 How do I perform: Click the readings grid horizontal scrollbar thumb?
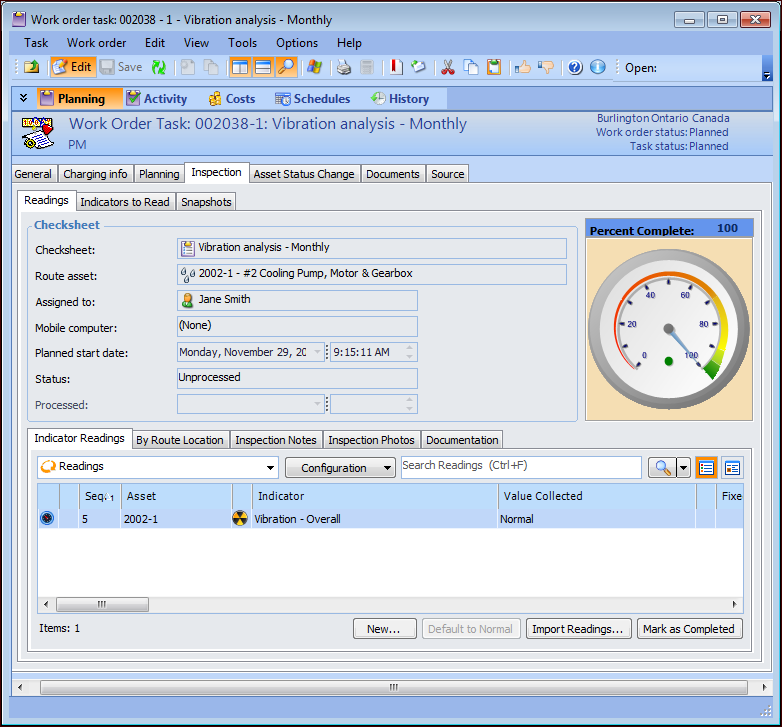101,604
